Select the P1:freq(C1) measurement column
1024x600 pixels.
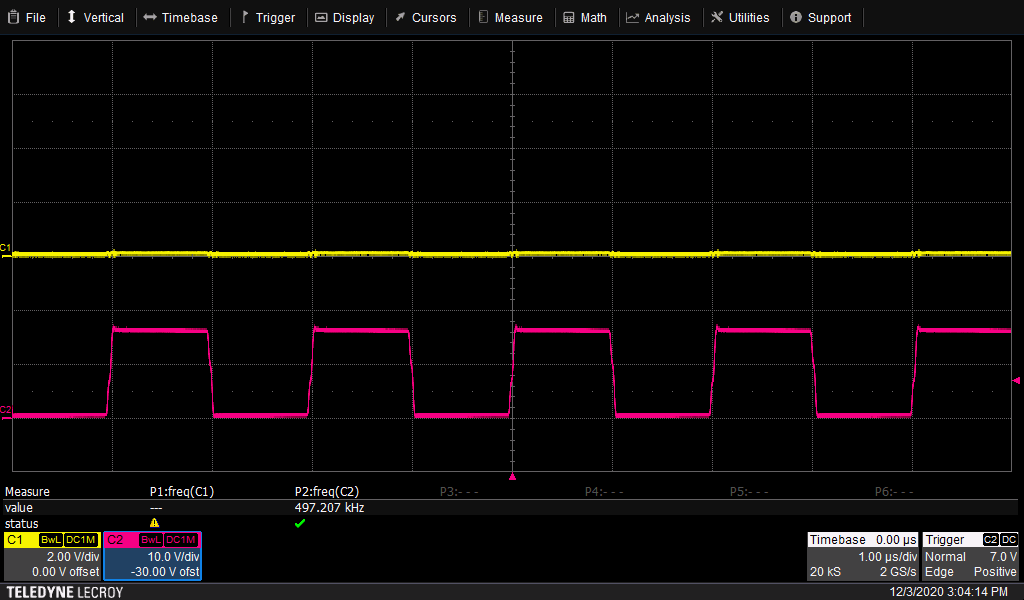182,492
